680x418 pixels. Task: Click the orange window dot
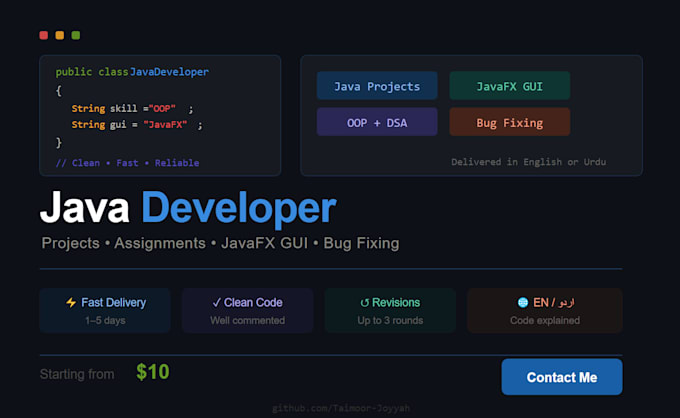click(59, 35)
